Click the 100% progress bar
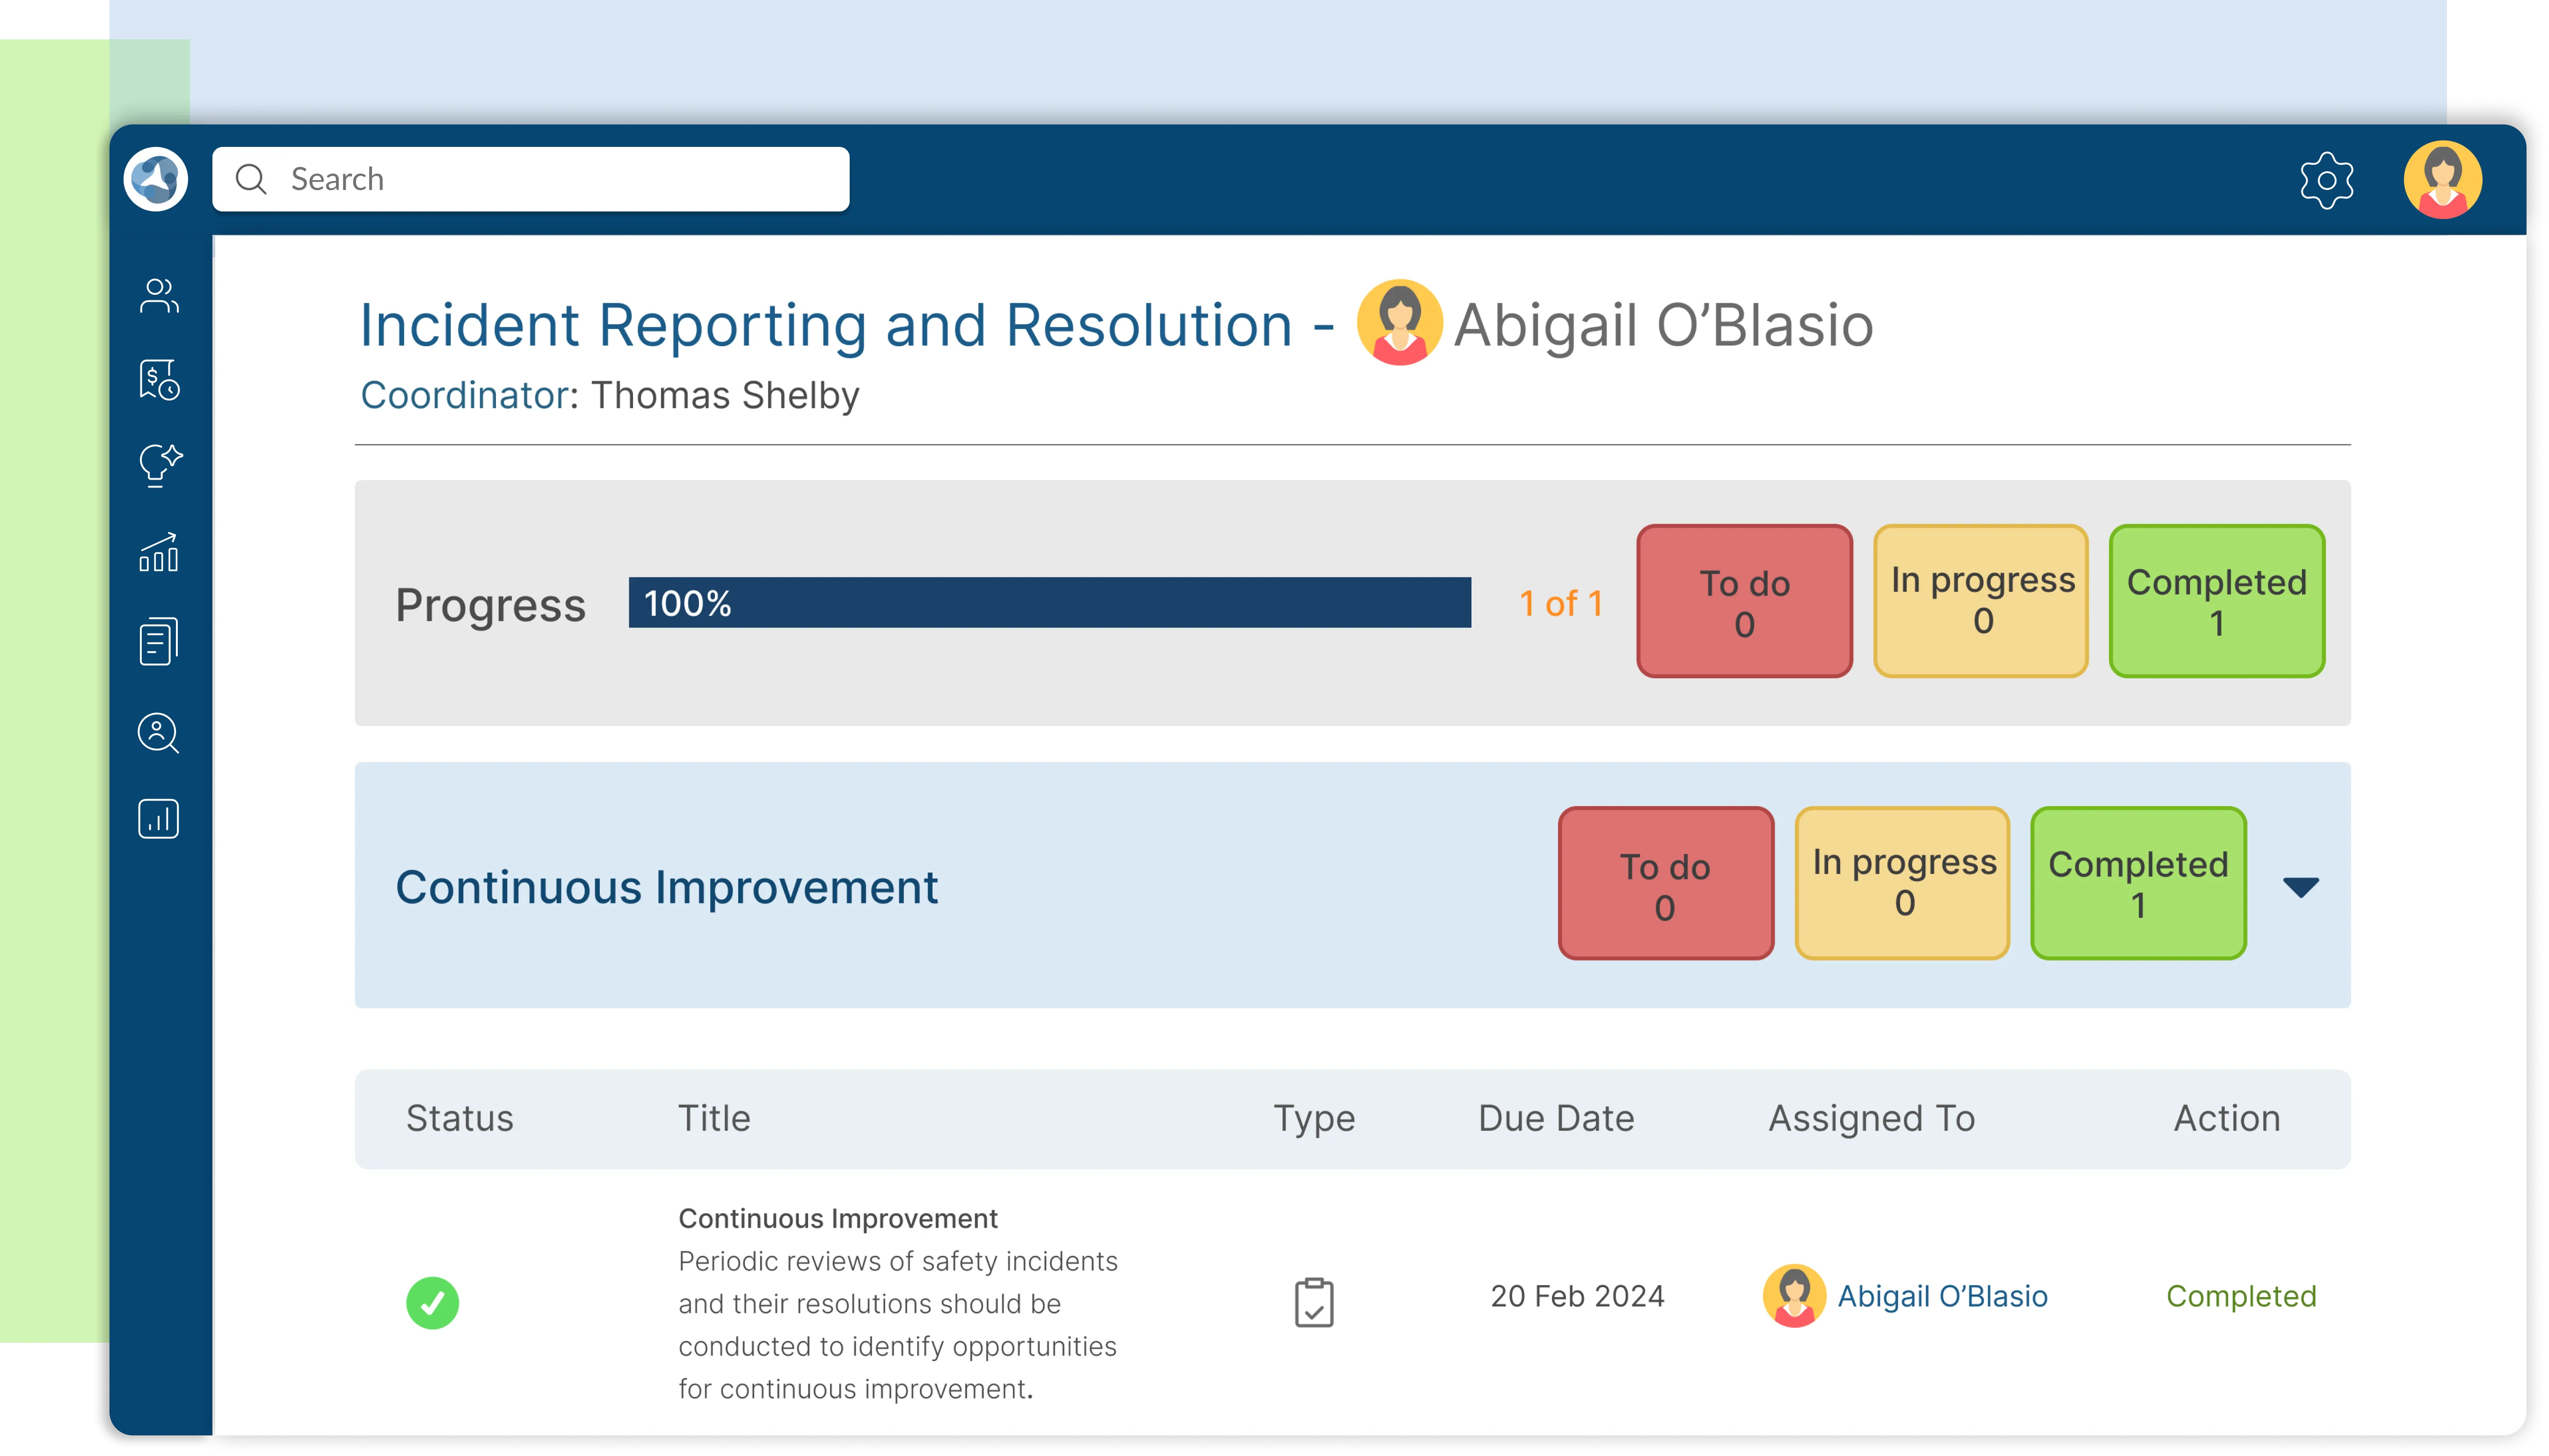 pyautogui.click(x=1049, y=603)
